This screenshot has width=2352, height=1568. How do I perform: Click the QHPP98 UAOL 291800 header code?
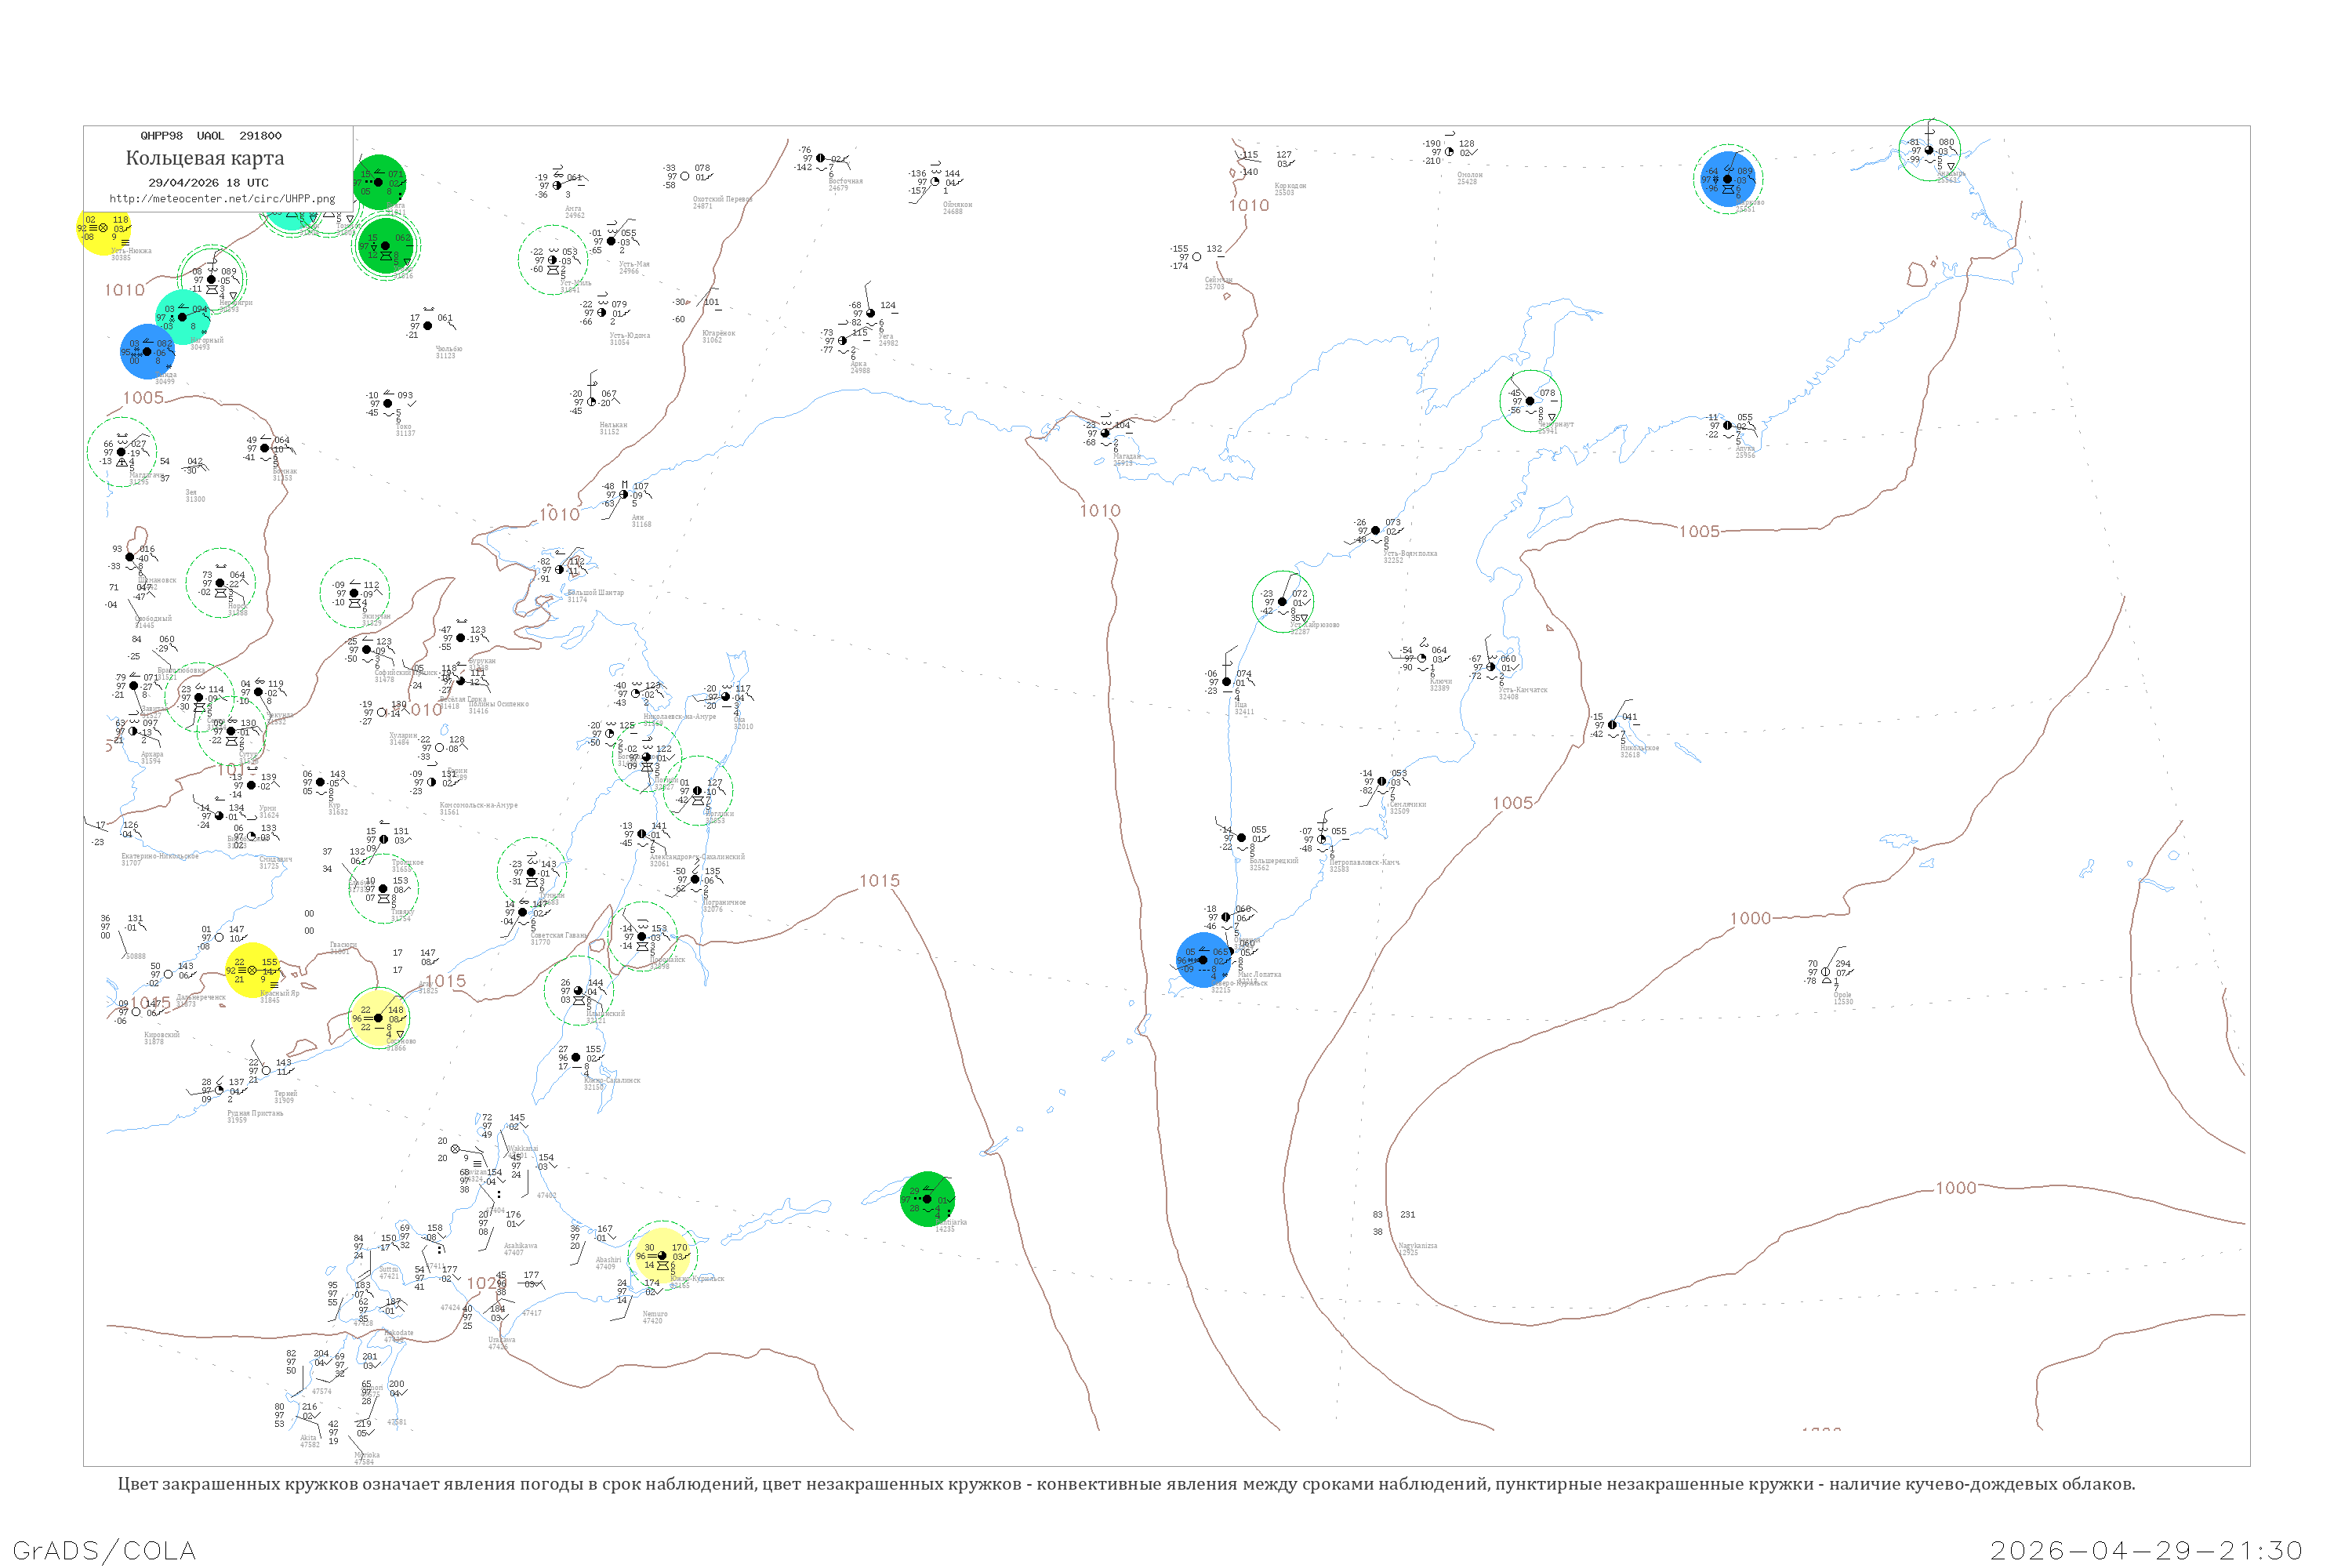click(x=210, y=136)
